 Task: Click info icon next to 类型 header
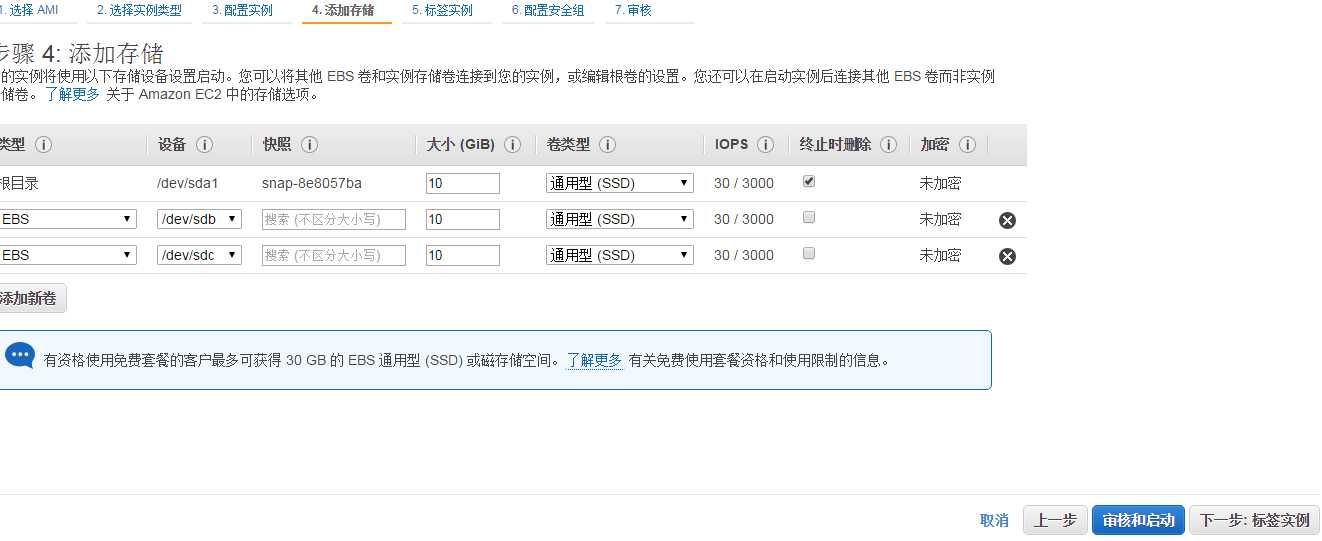(43, 145)
